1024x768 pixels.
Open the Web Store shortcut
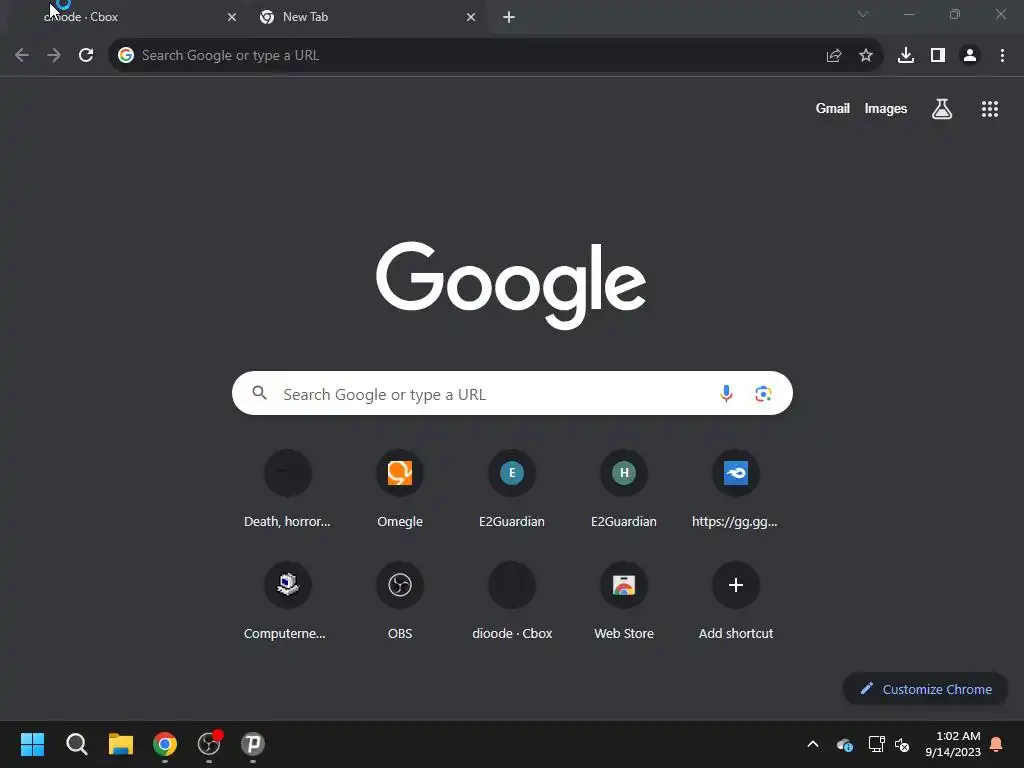tap(624, 601)
